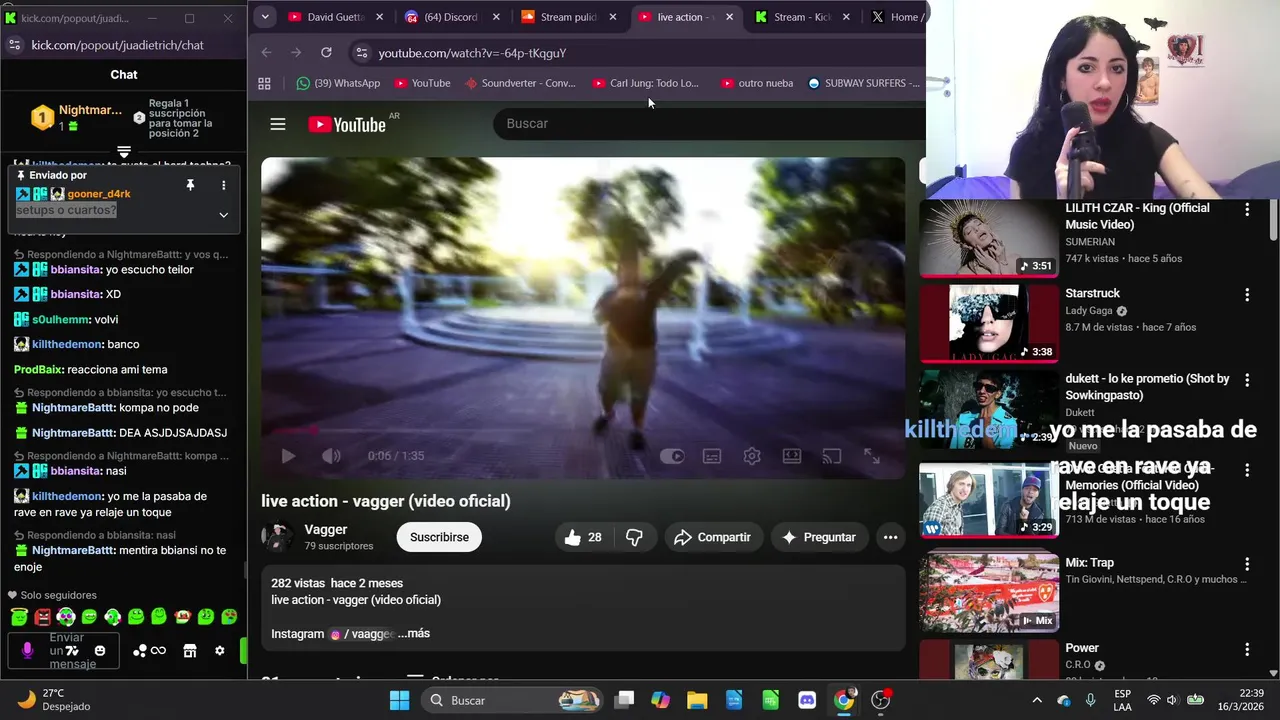Screen dimensions: 1280x720
Task: Collapse leaderboard handle in Kick chat
Action: click(x=124, y=151)
